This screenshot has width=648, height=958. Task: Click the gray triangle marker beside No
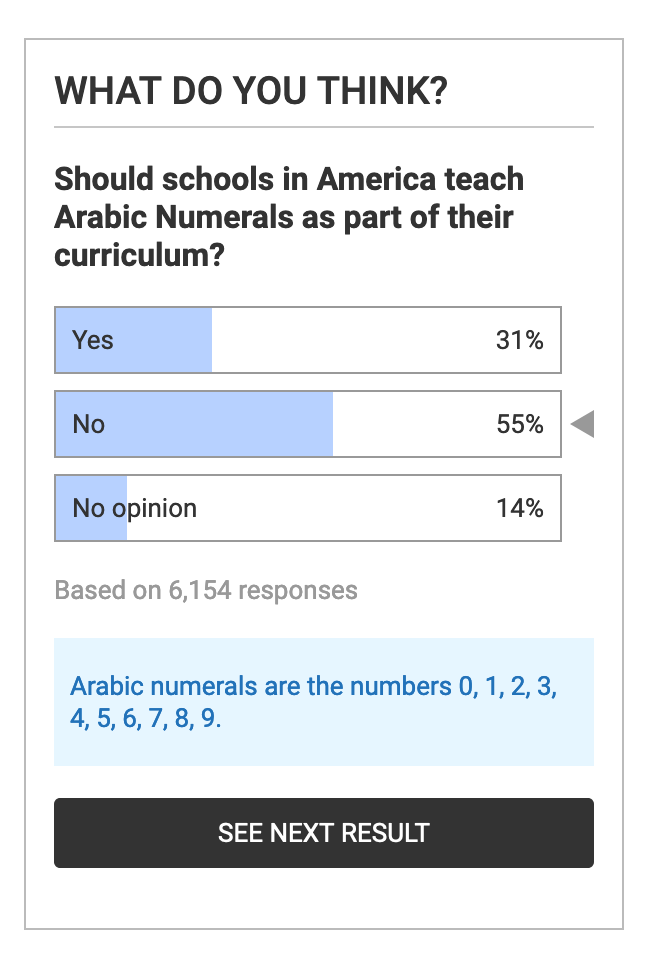point(583,425)
